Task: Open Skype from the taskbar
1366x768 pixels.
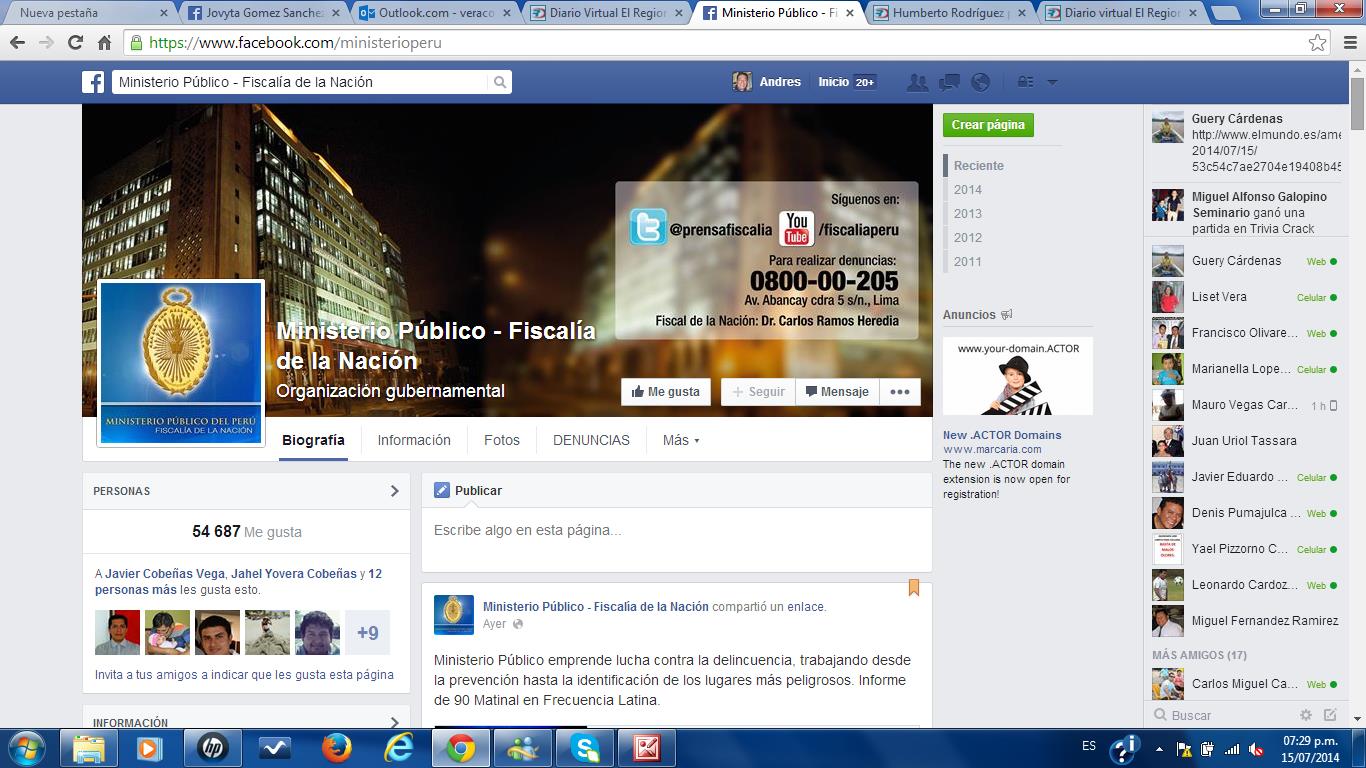Action: pyautogui.click(x=585, y=748)
